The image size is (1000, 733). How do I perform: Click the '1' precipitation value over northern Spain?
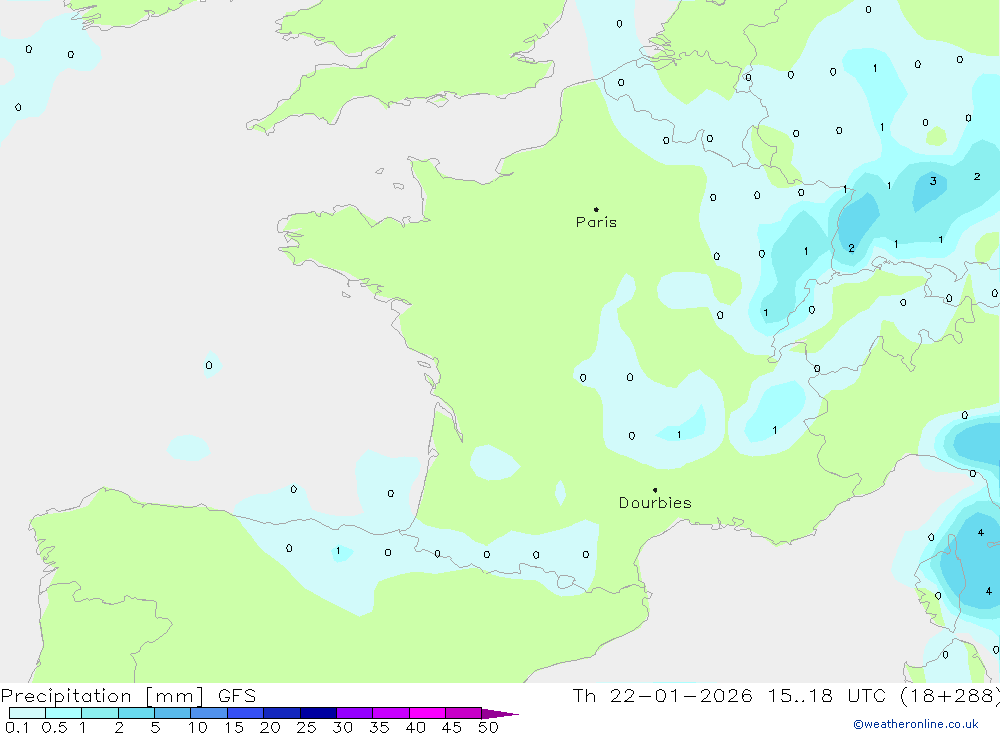tap(338, 551)
